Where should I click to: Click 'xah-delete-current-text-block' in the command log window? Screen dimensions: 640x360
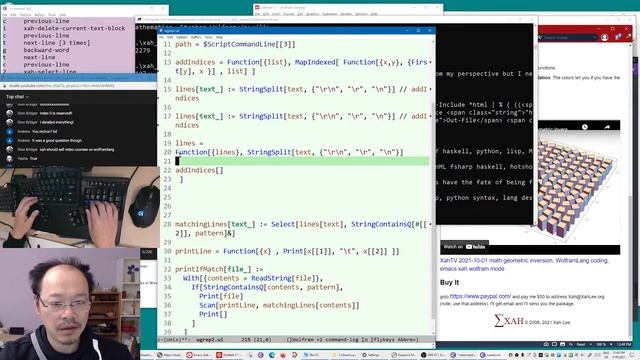coord(74,28)
